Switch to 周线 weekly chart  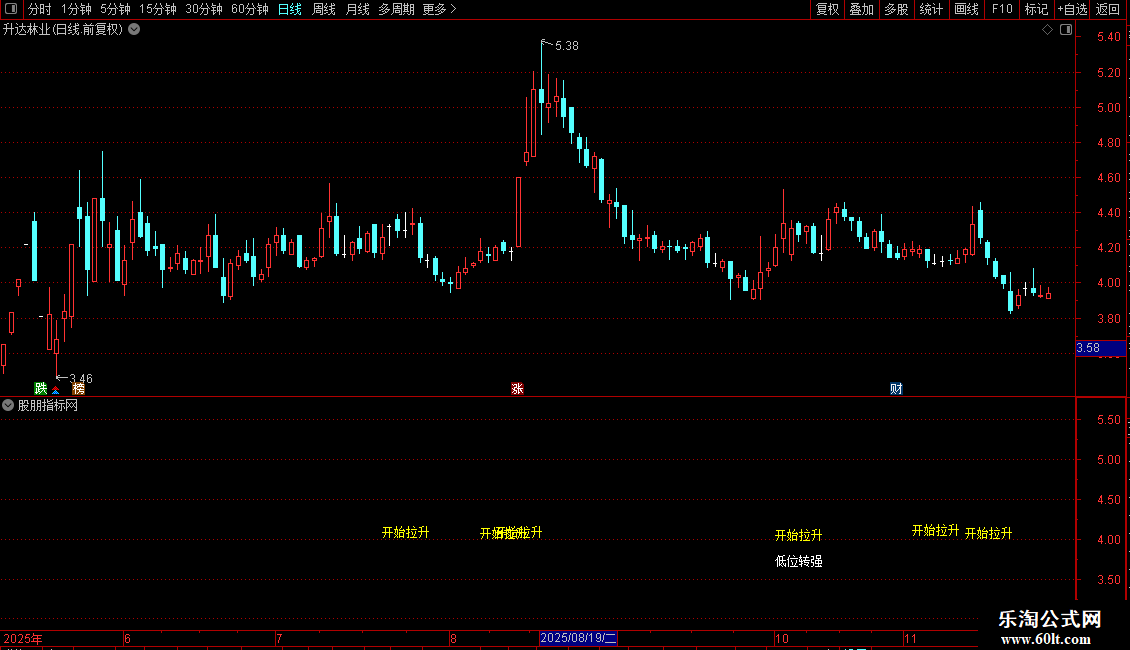[x=324, y=9]
